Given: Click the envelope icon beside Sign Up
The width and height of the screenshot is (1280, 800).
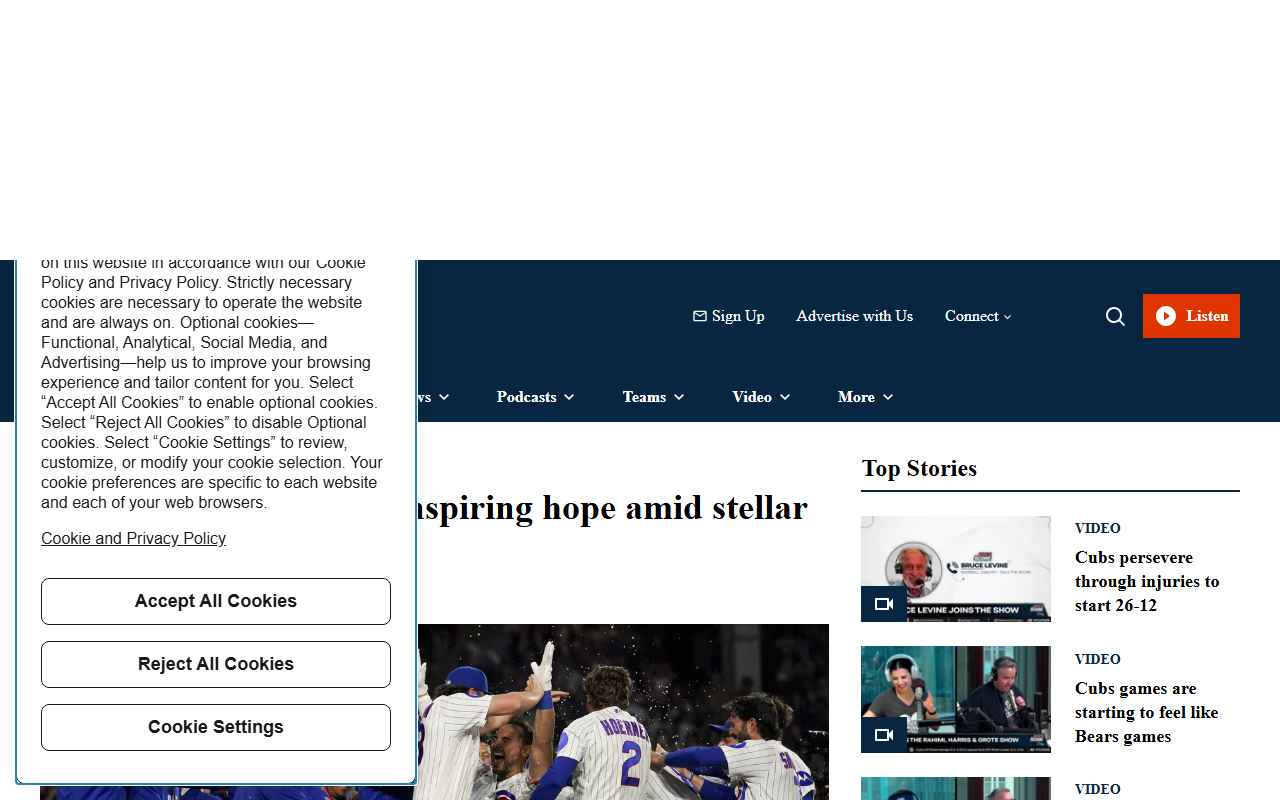Looking at the screenshot, I should click(x=700, y=316).
